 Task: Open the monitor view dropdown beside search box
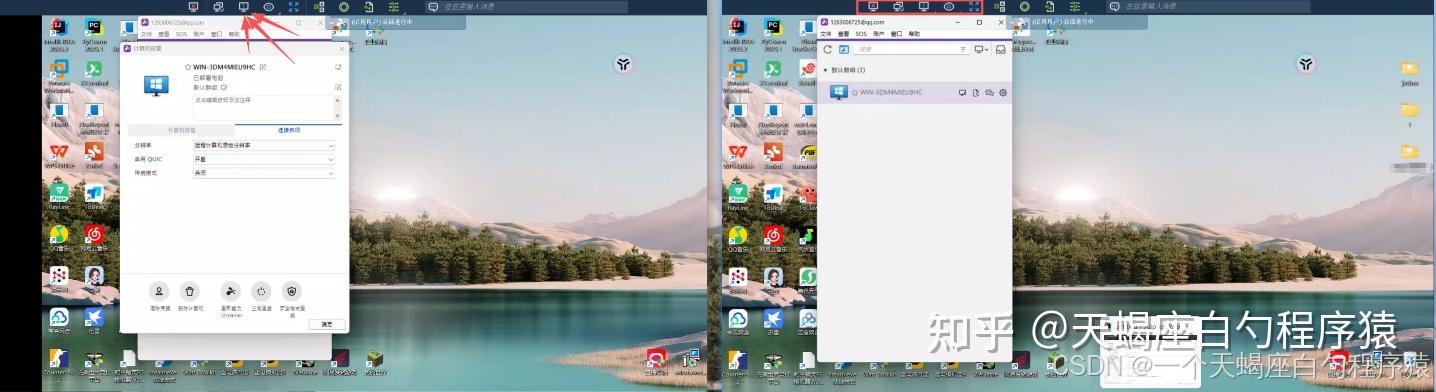pyautogui.click(x=982, y=49)
